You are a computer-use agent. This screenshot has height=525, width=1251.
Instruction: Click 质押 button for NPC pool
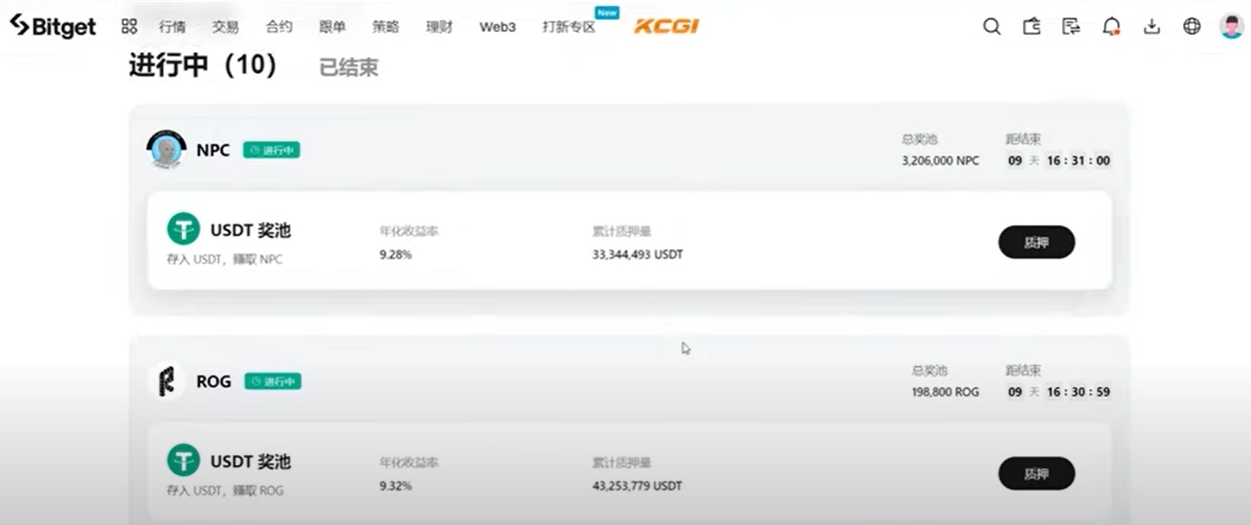[x=1036, y=242]
